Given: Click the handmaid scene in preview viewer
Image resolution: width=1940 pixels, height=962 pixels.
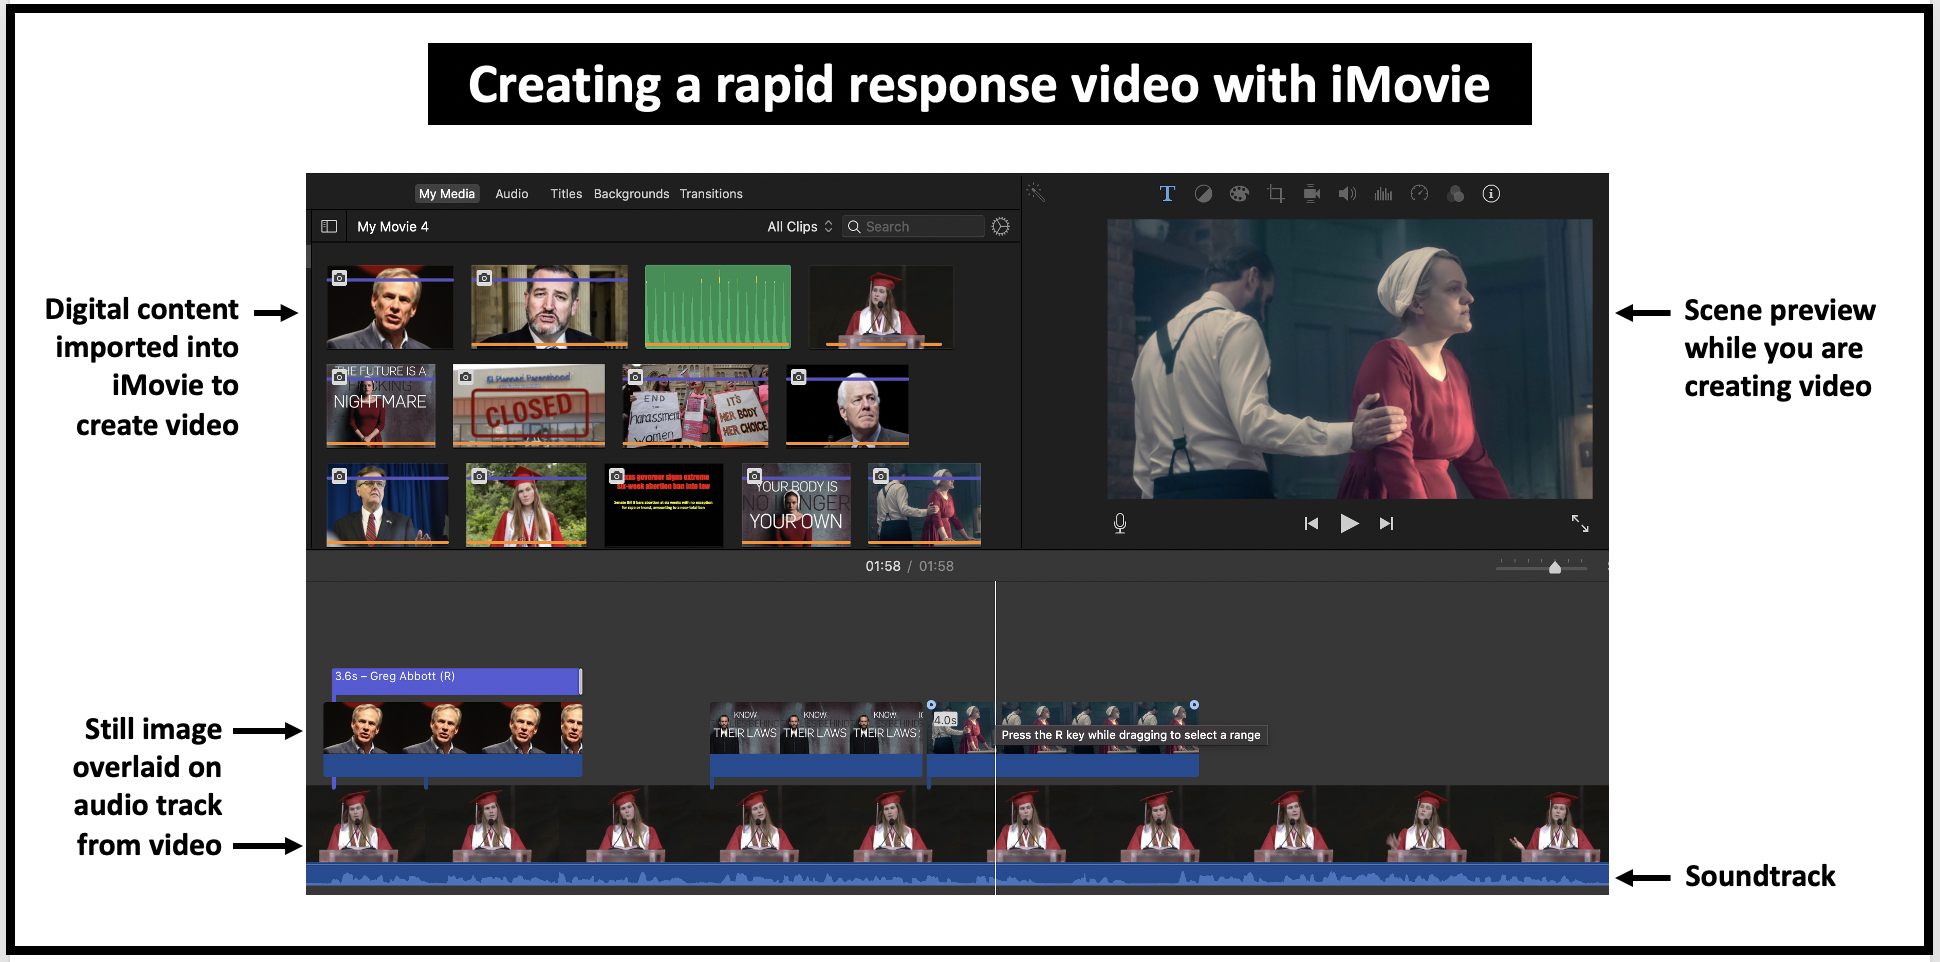Looking at the screenshot, I should (x=1350, y=359).
